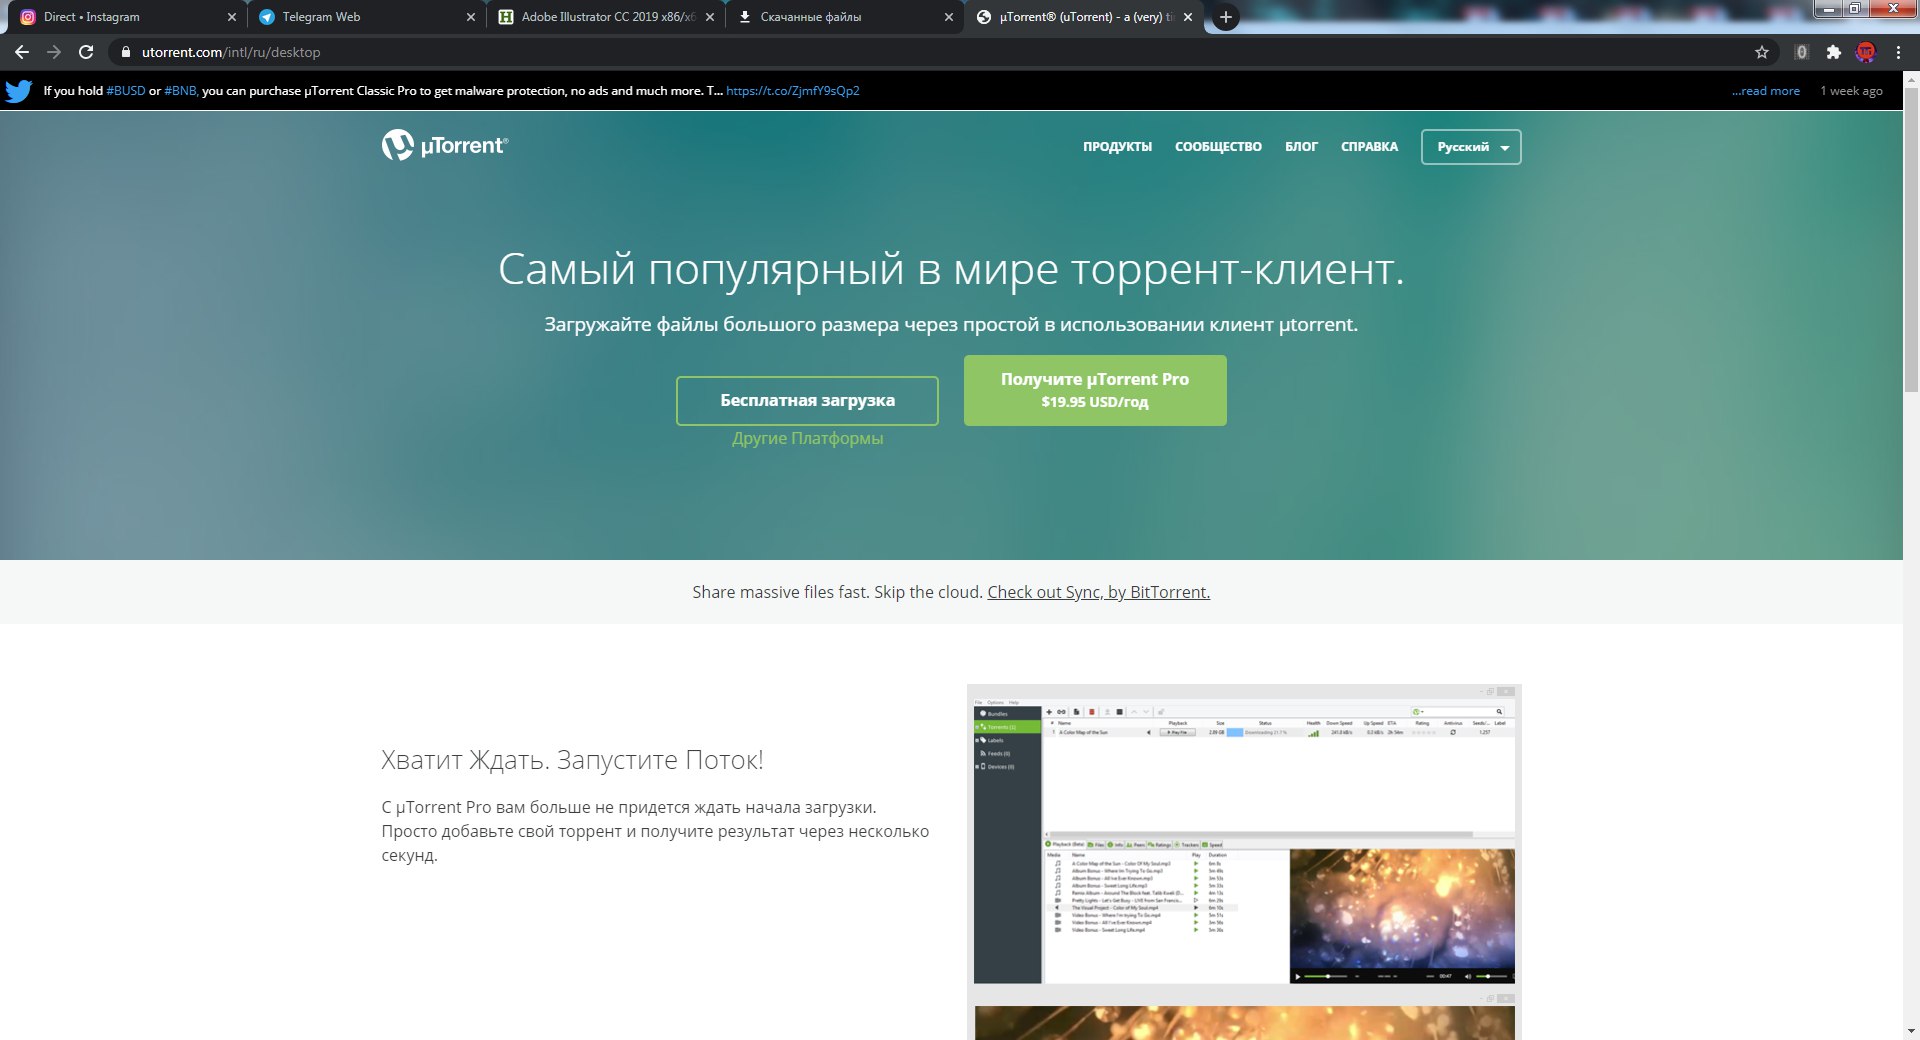The image size is (1920, 1040).
Task: Click the µTorrent logo
Action: [x=445, y=146]
